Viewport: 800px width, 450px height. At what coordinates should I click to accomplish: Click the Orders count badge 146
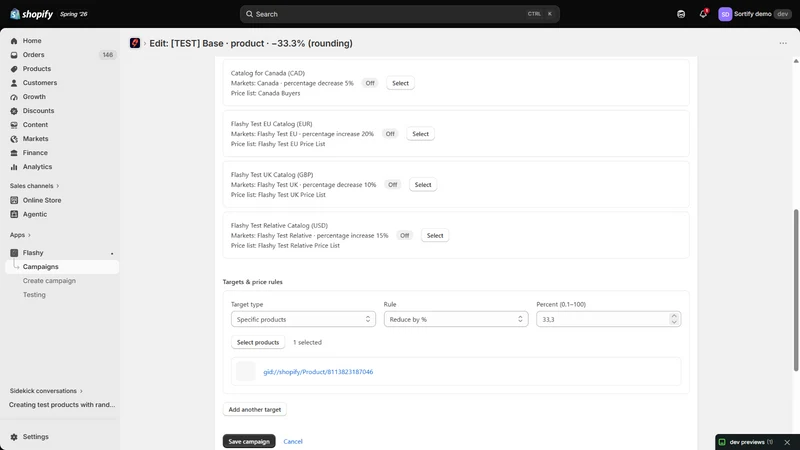pos(107,55)
